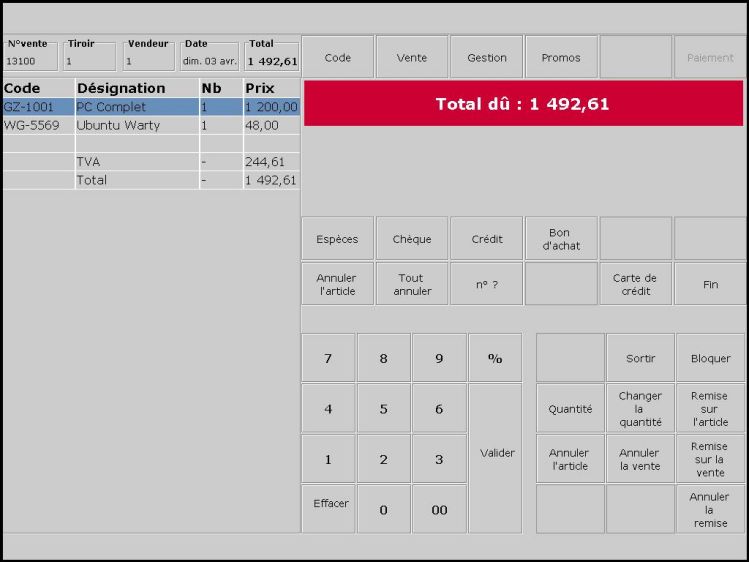Lock the register with Bloquer
The height and width of the screenshot is (562, 749).
point(710,358)
